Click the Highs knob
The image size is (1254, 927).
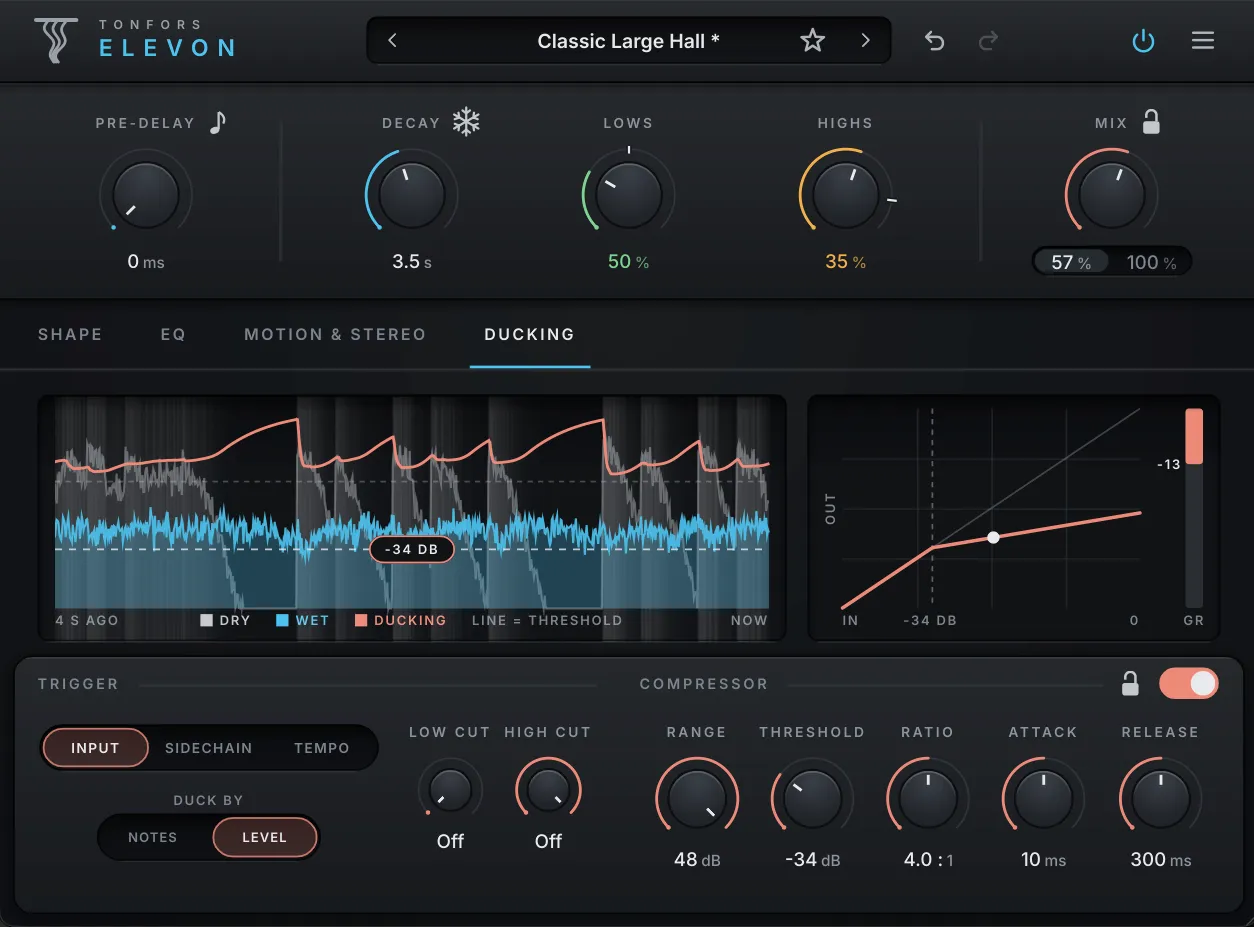pyautogui.click(x=845, y=195)
